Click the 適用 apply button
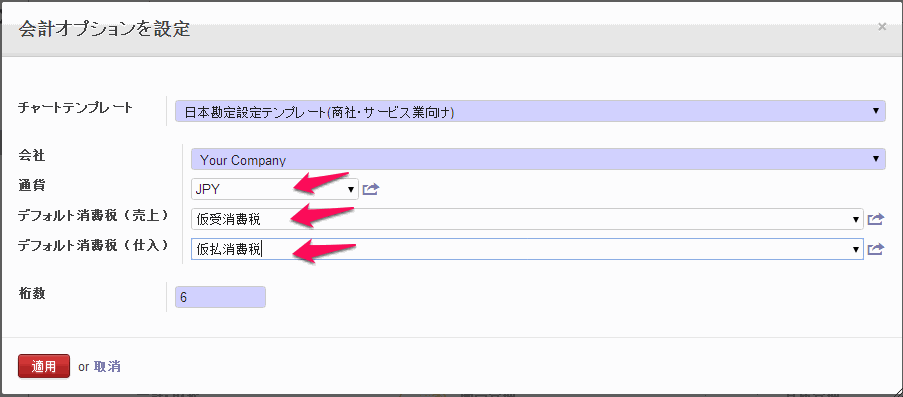This screenshot has width=903, height=397. (x=44, y=366)
